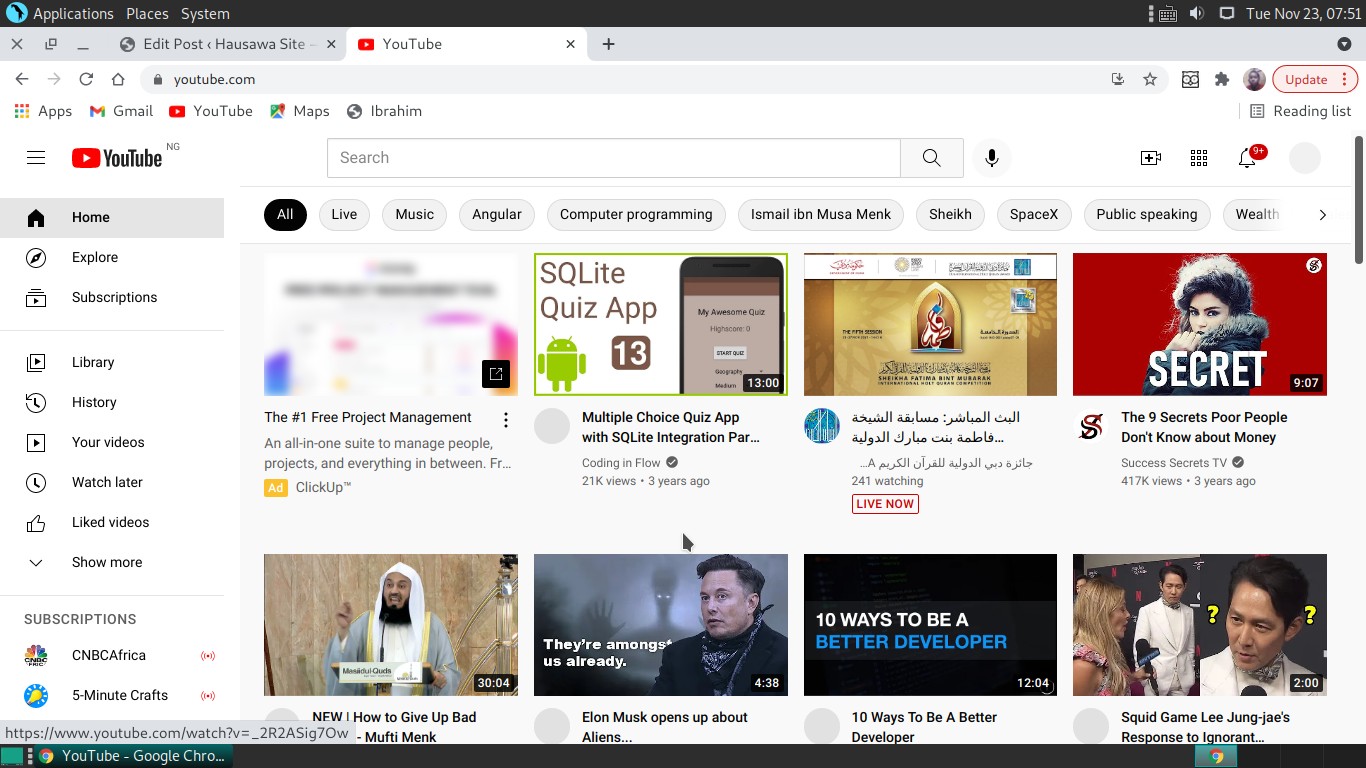Open Success Secrets TV channel avatar
The width and height of the screenshot is (1366, 768).
(x=1091, y=426)
